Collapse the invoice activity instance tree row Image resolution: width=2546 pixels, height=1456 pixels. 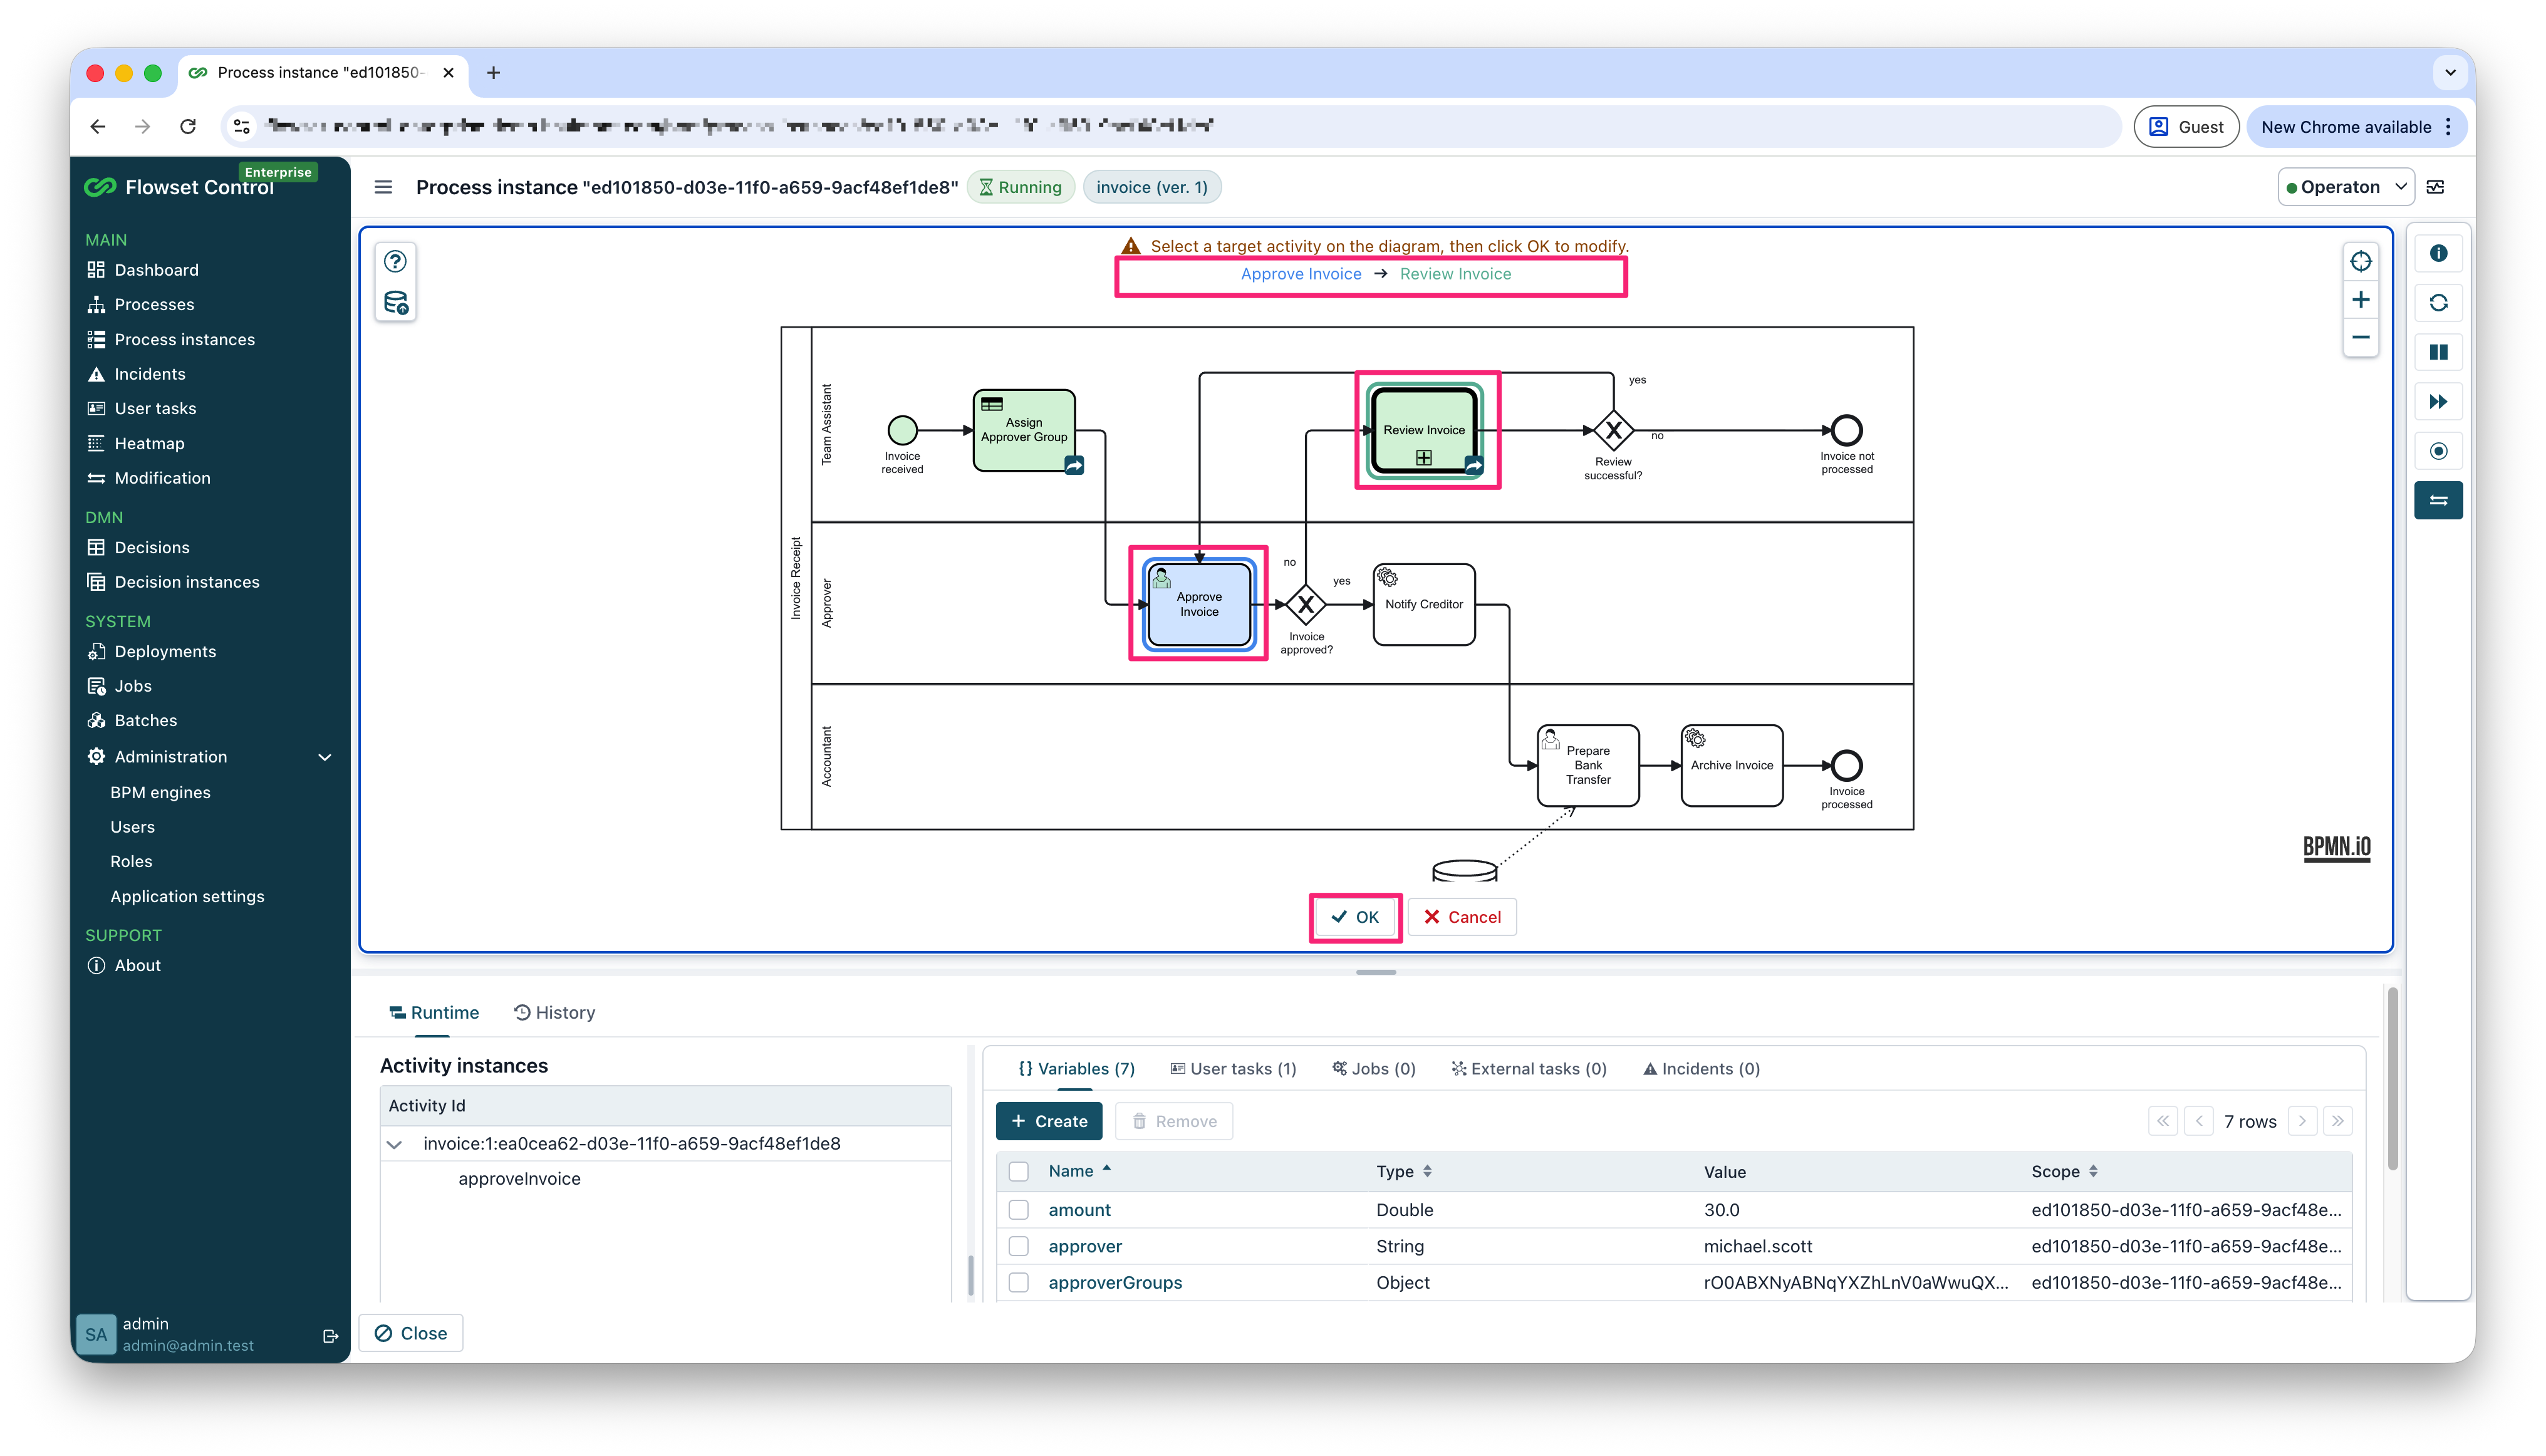(394, 1144)
